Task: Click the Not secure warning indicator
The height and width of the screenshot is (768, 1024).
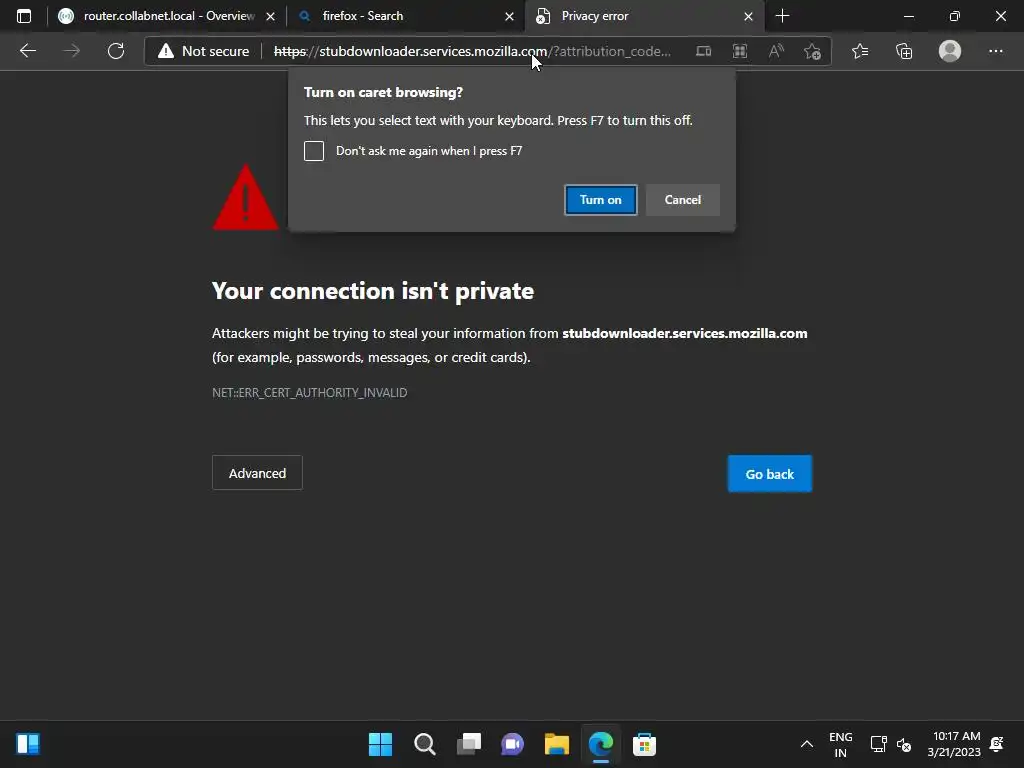Action: 204,51
